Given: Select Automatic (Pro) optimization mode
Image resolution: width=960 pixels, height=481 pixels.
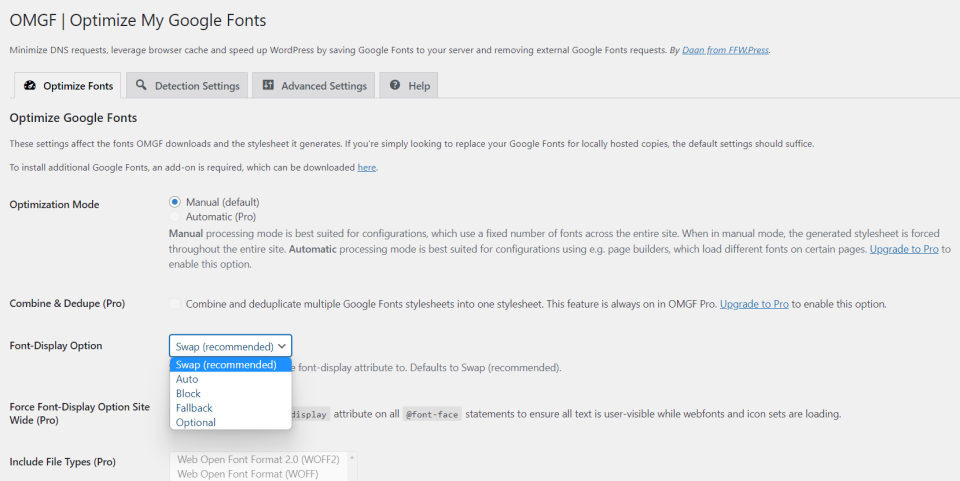Looking at the screenshot, I should [175, 217].
